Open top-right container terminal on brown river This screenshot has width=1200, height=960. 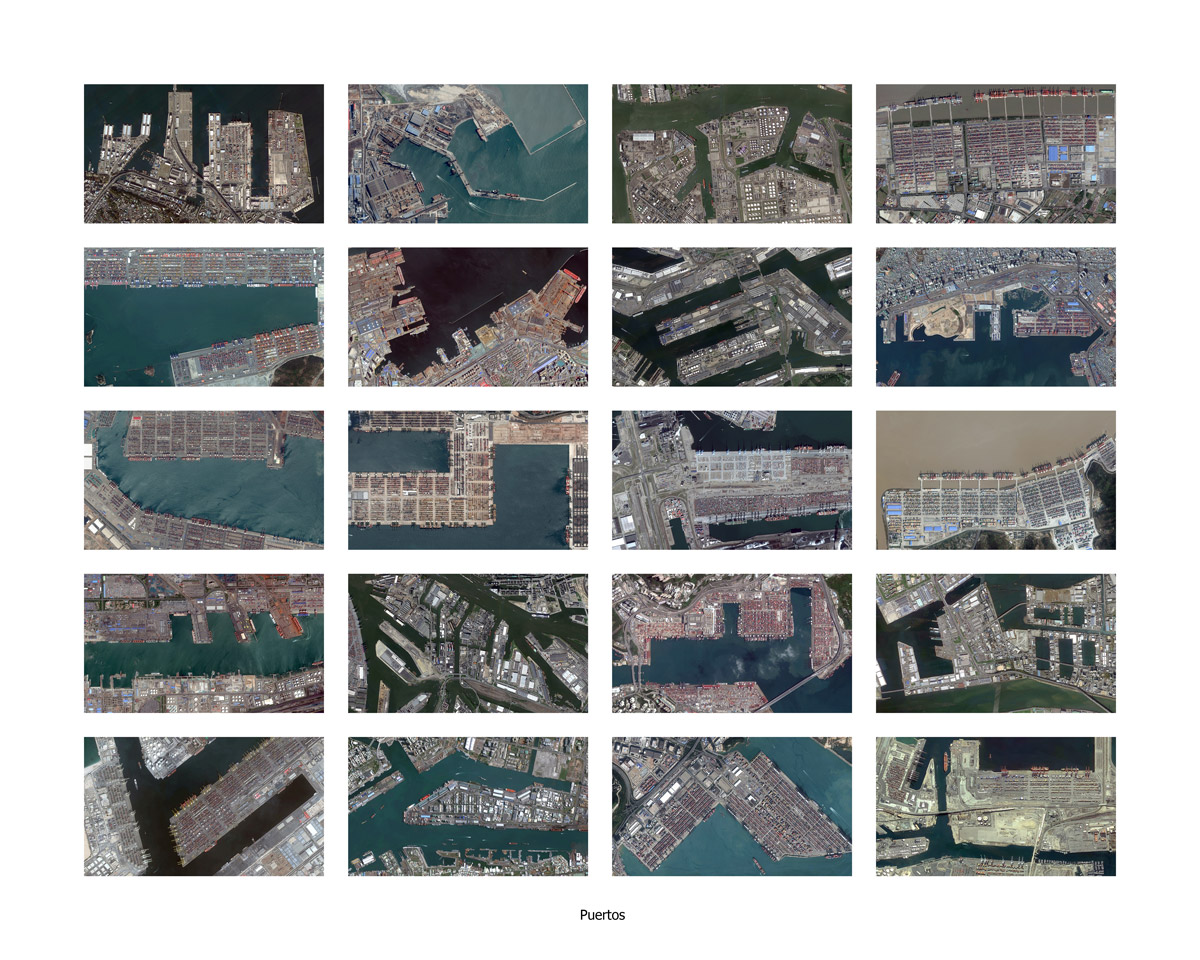tap(995, 153)
